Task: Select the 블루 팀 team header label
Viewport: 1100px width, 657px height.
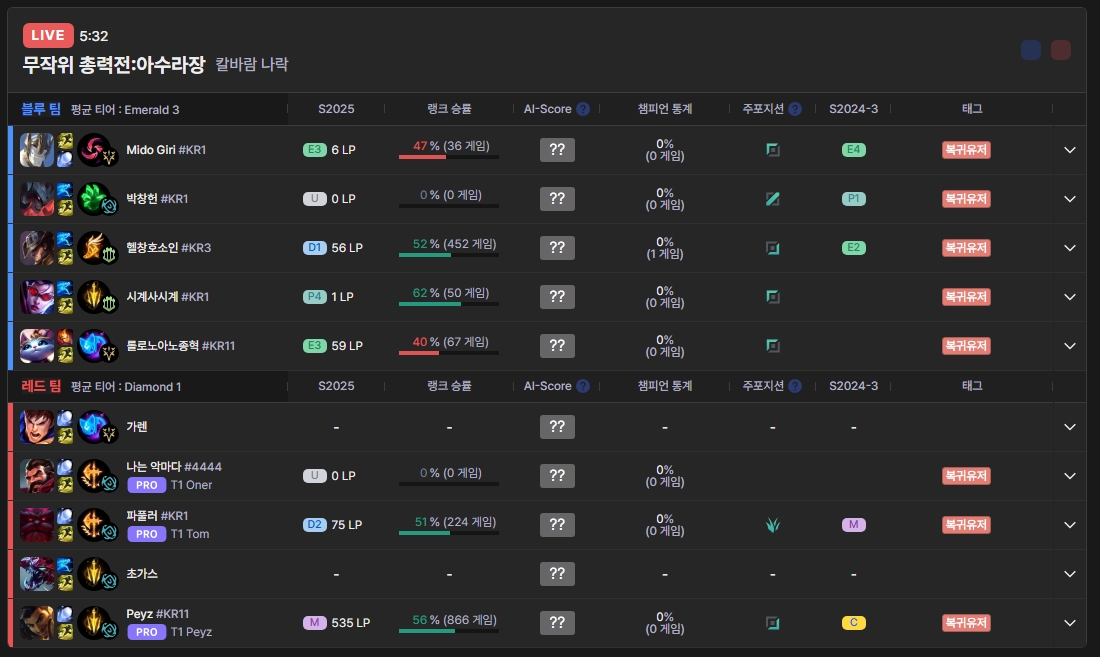Action: (x=41, y=109)
